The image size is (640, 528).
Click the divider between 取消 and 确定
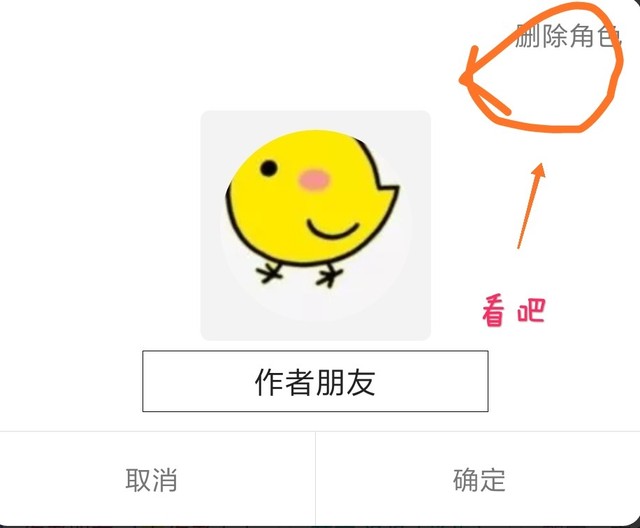coord(316,479)
